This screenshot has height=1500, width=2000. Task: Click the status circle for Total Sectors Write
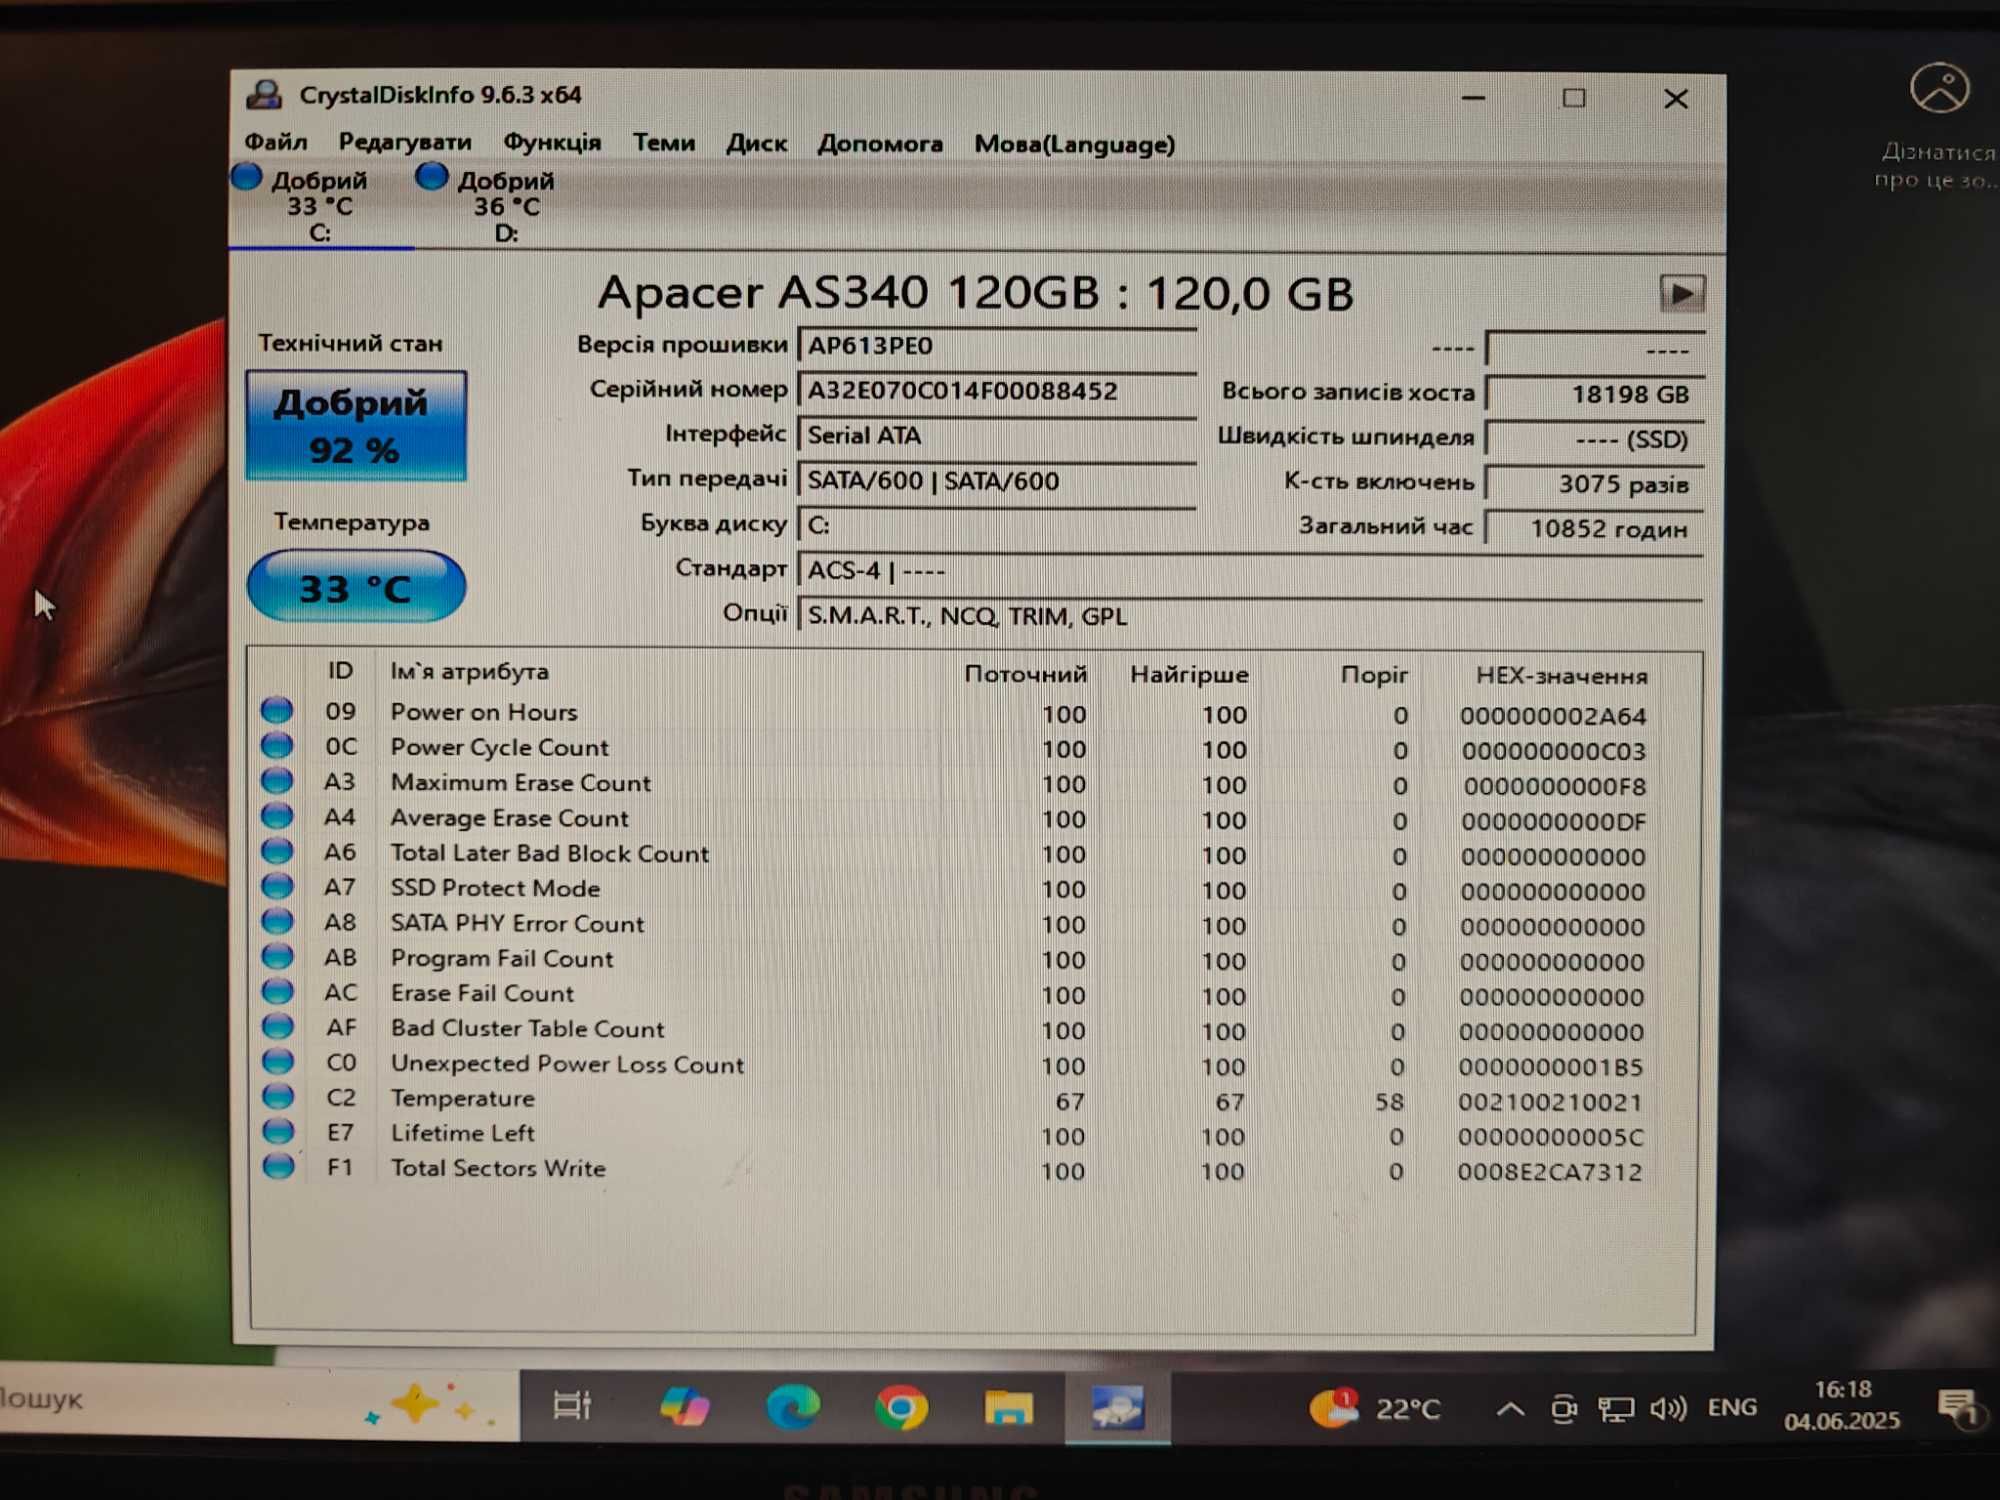(278, 1166)
